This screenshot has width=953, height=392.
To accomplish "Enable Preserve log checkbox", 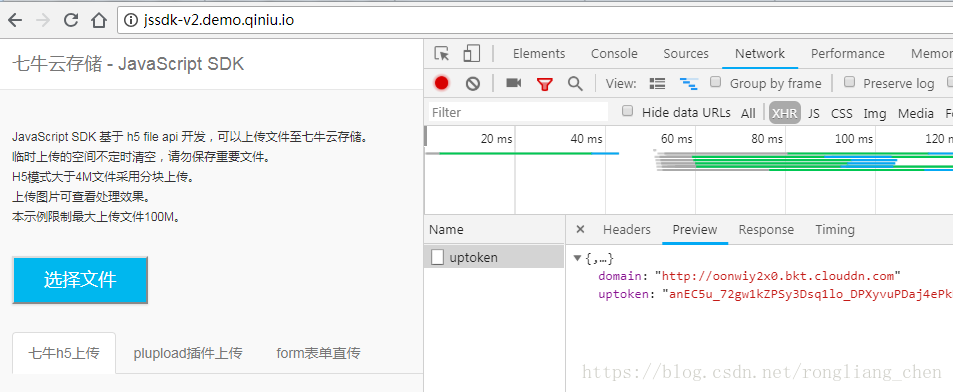I will coord(850,82).
